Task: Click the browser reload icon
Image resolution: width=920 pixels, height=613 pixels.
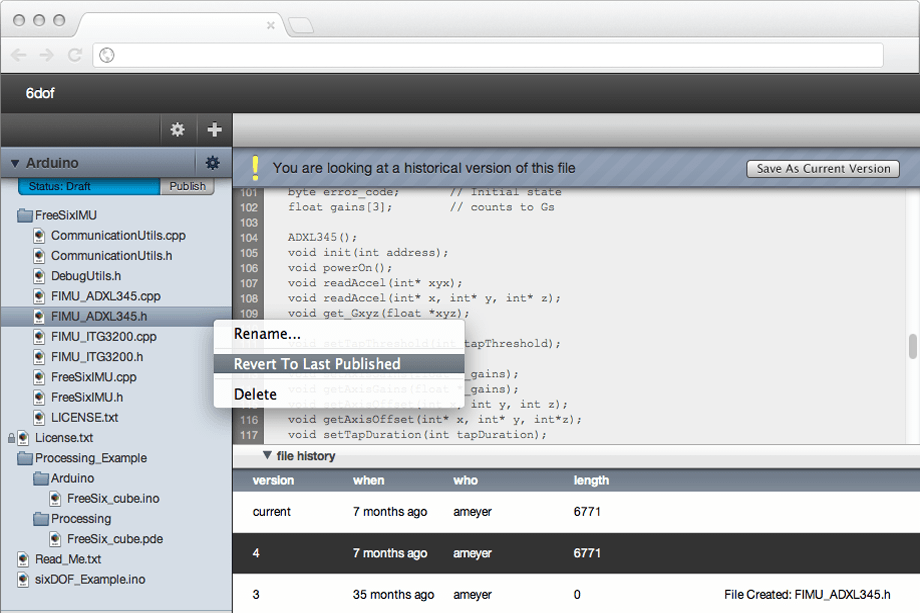Action: tap(75, 55)
